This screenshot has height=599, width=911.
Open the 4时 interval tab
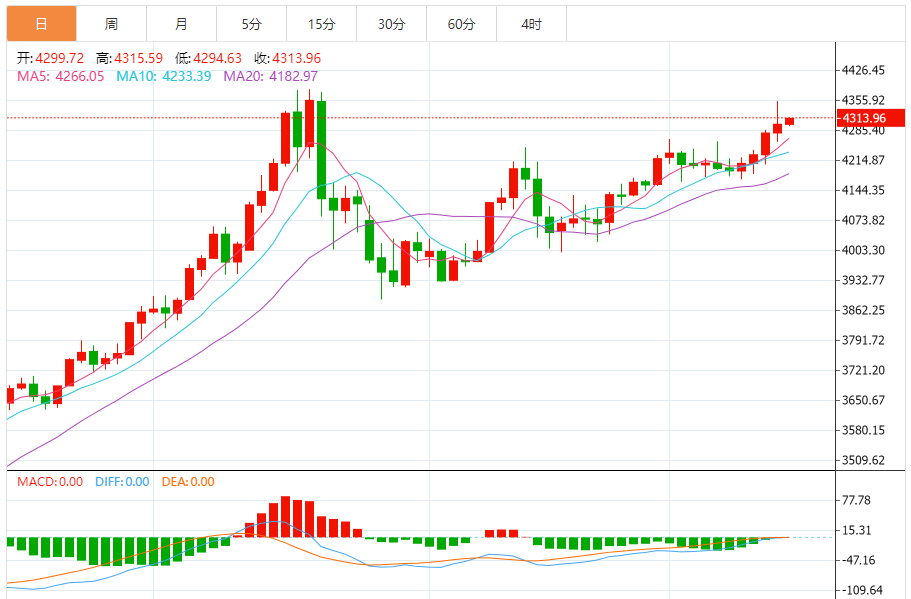tap(532, 24)
